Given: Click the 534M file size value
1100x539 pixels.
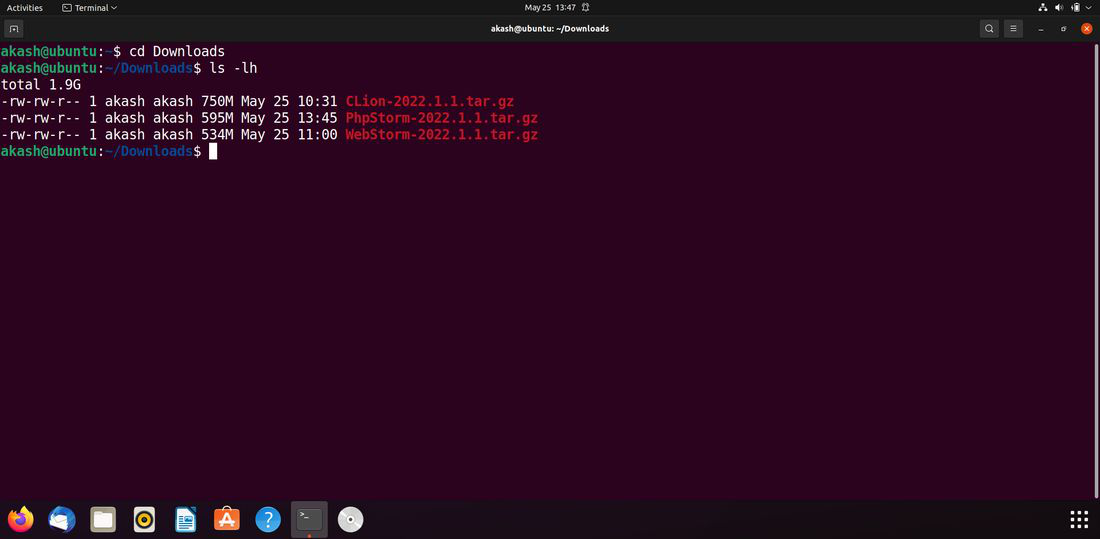Looking at the screenshot, I should [x=217, y=135].
